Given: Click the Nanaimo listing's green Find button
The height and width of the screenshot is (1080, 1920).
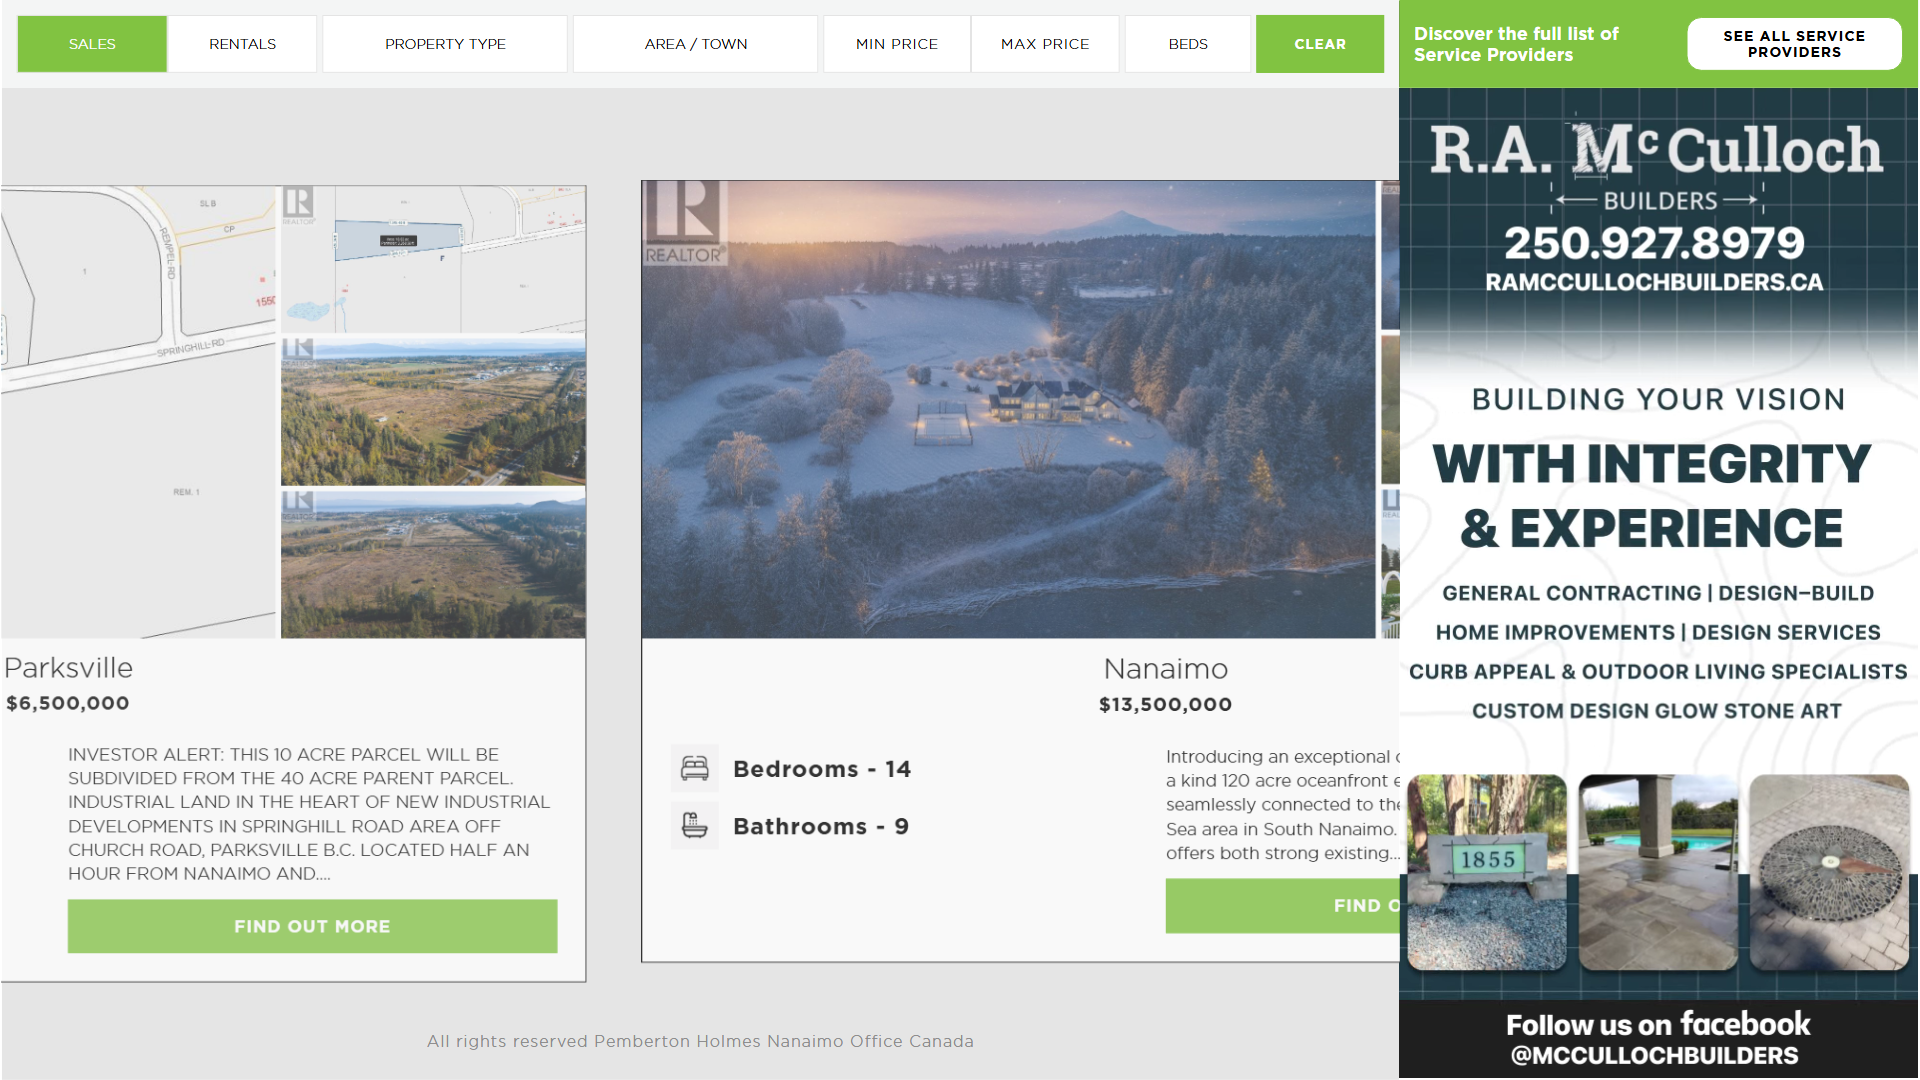Looking at the screenshot, I should coord(1282,906).
